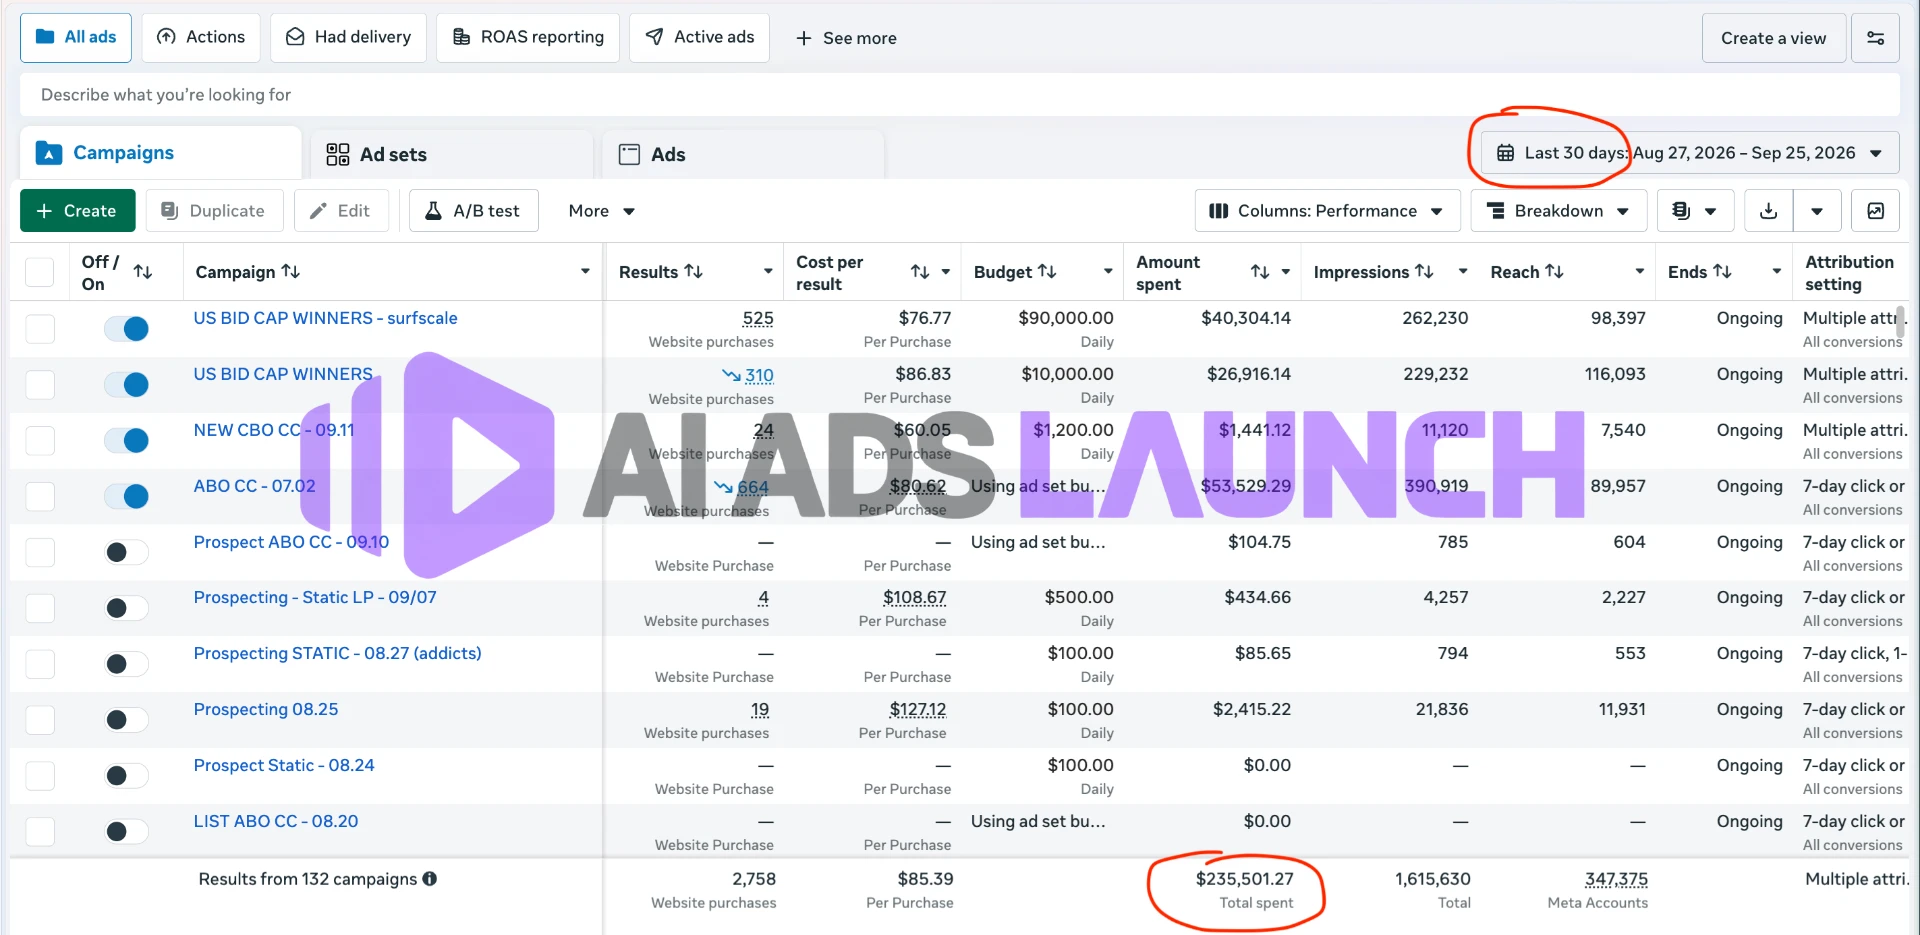
Task: Open the Breakdown dropdown
Action: (1558, 211)
